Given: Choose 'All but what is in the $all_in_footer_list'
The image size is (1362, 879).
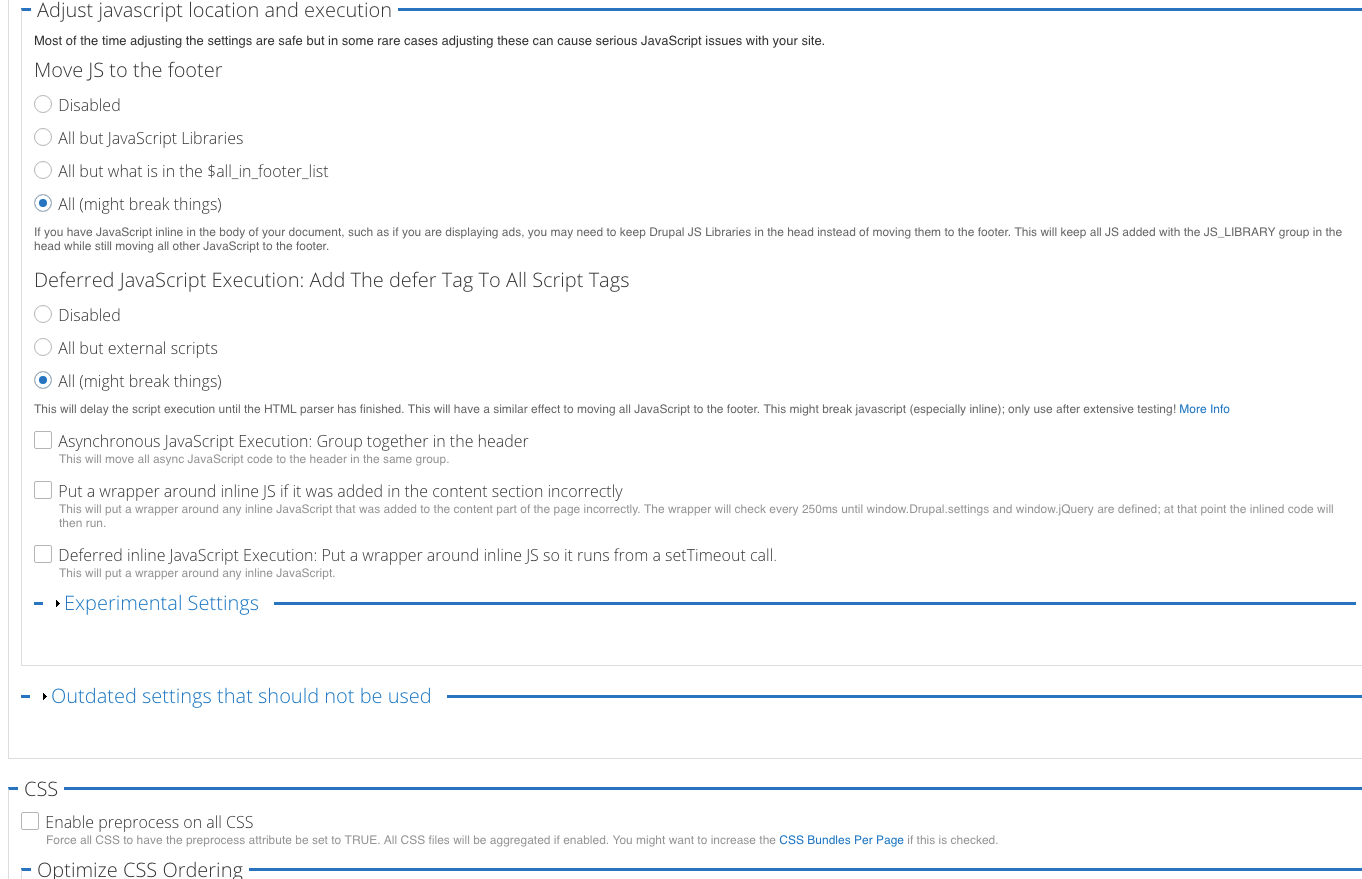Looking at the screenshot, I should pos(43,171).
